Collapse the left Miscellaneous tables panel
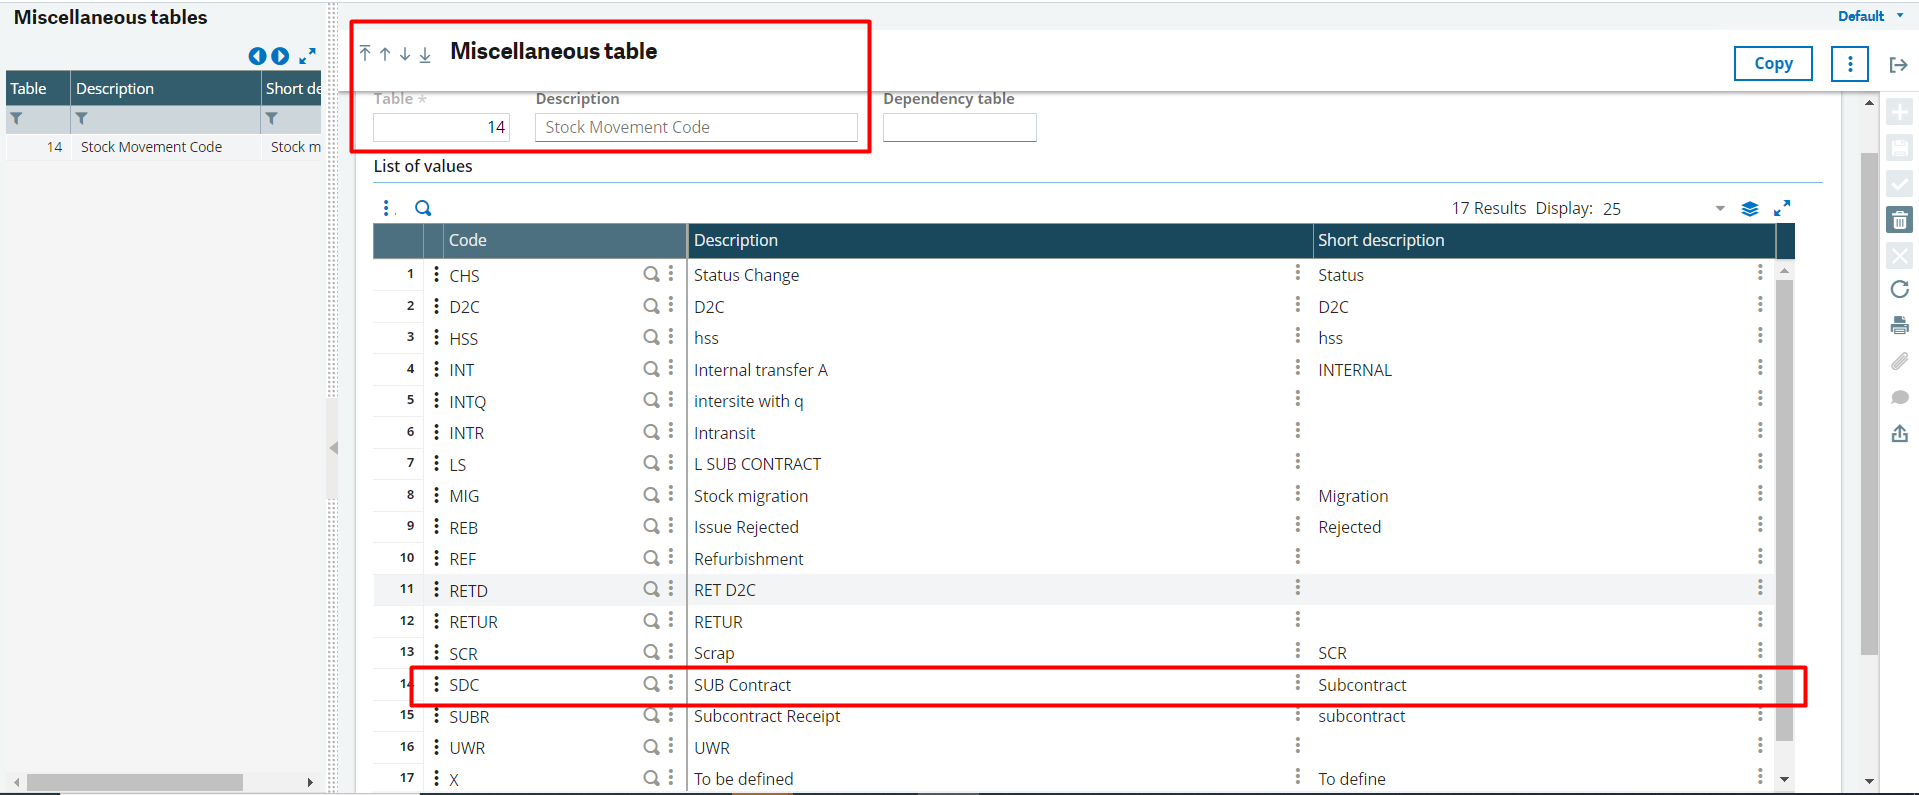 (333, 448)
